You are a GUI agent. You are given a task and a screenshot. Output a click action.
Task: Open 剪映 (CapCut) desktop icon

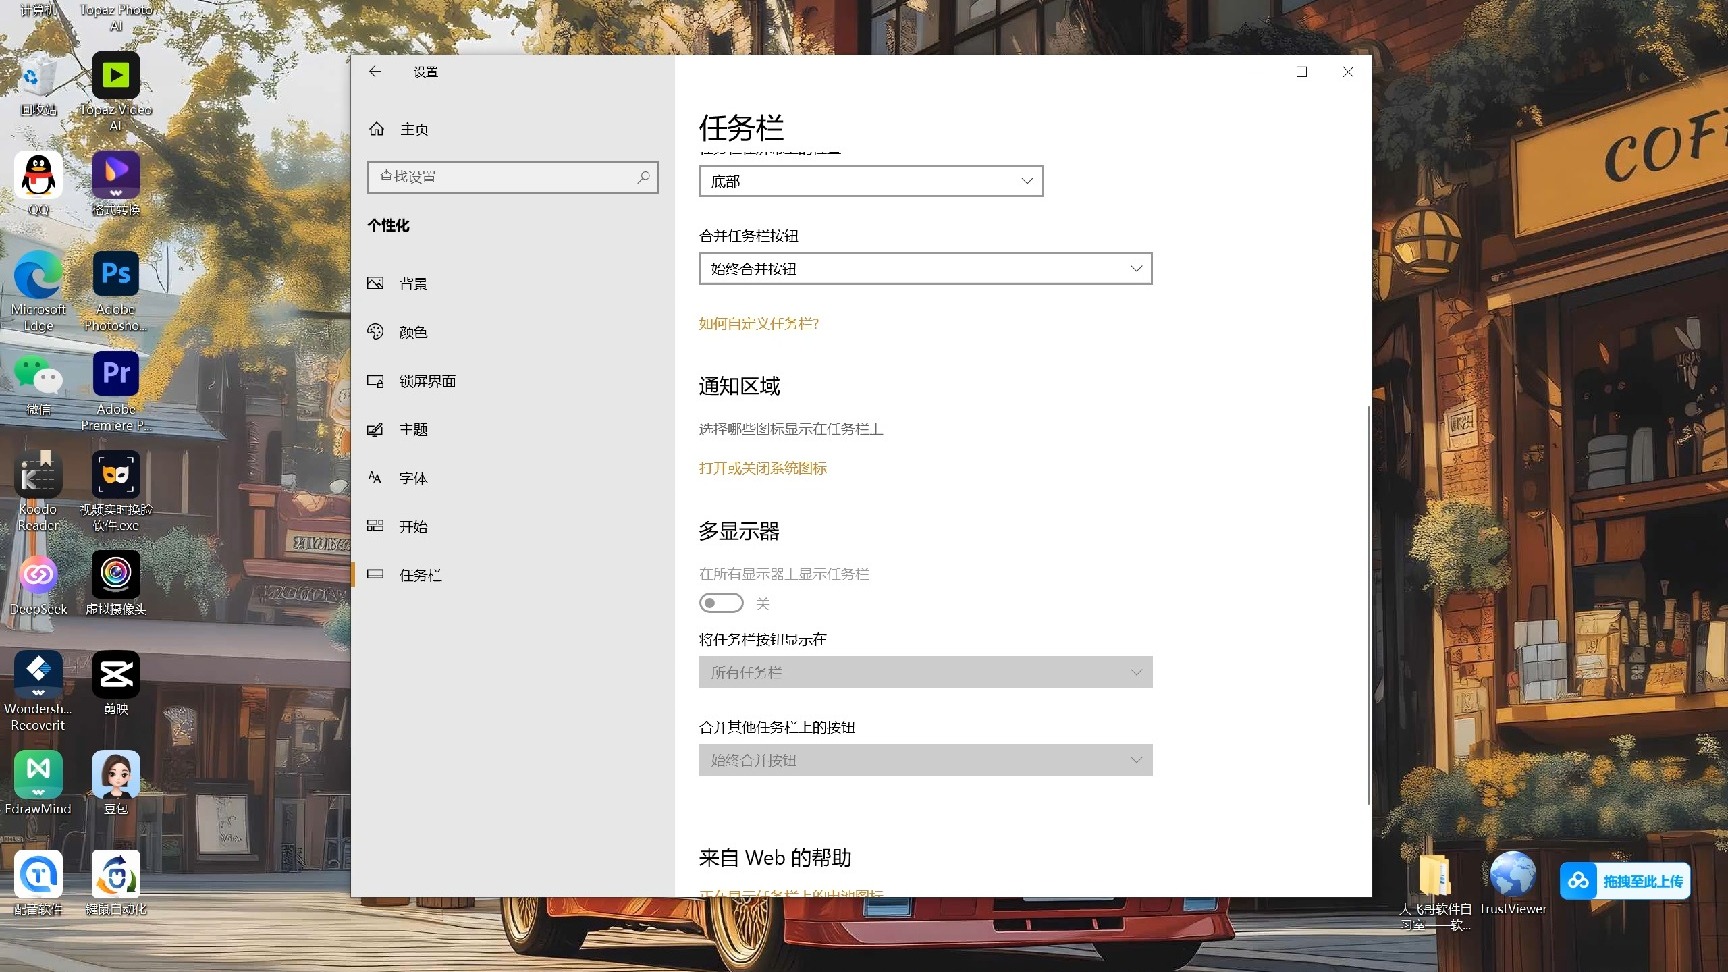point(115,672)
